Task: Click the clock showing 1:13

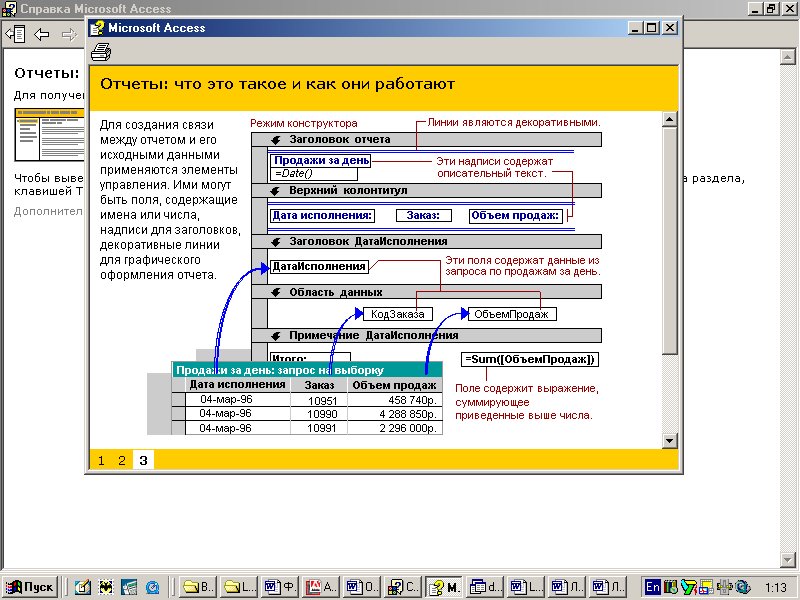Action: point(776,588)
